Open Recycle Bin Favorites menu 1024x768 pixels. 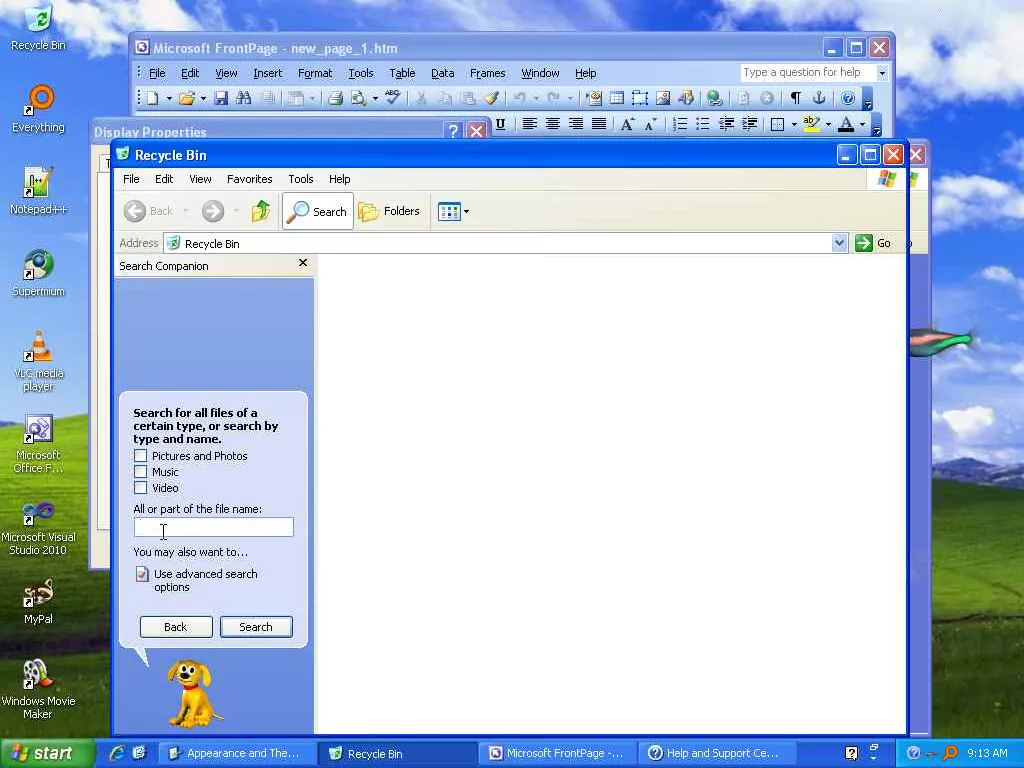(x=249, y=179)
